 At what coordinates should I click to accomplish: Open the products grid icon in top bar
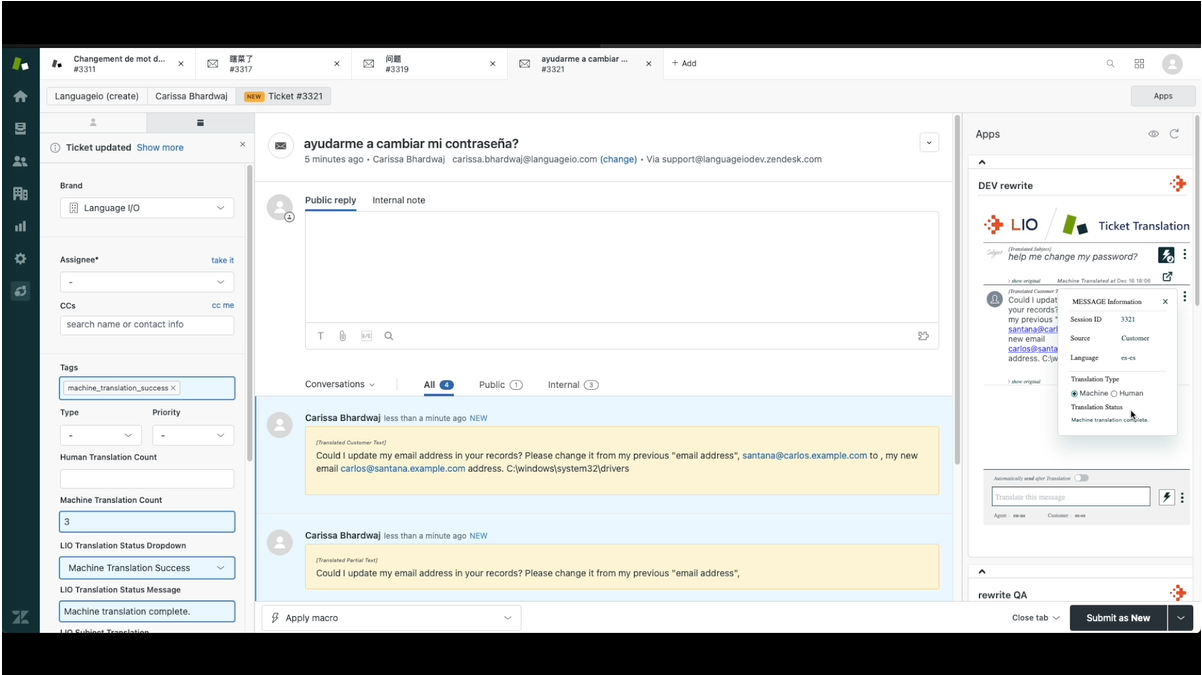[1139, 63]
